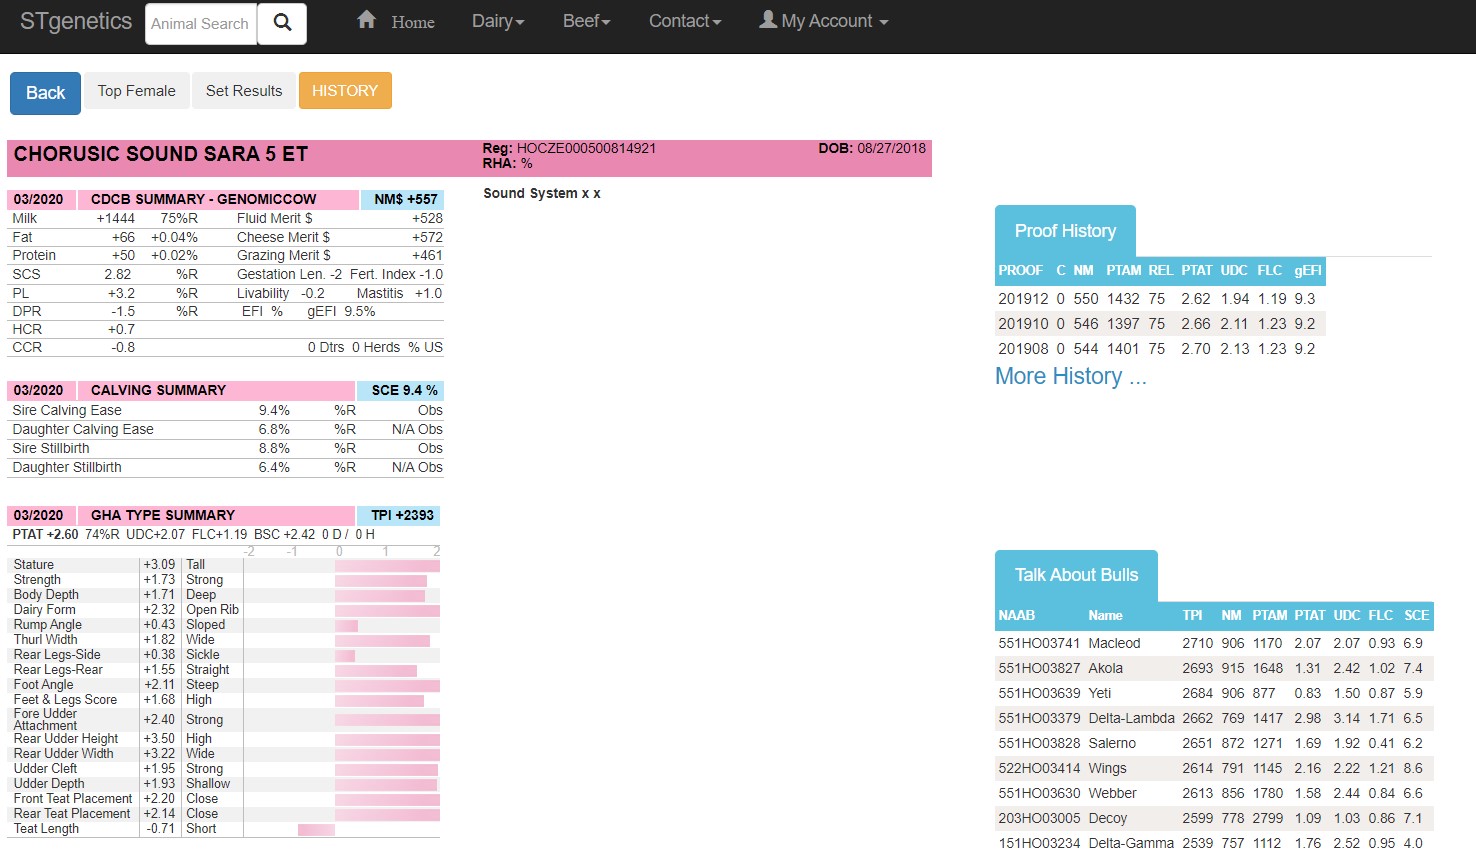
Task: Open the Beef dropdown menu
Action: click(586, 21)
